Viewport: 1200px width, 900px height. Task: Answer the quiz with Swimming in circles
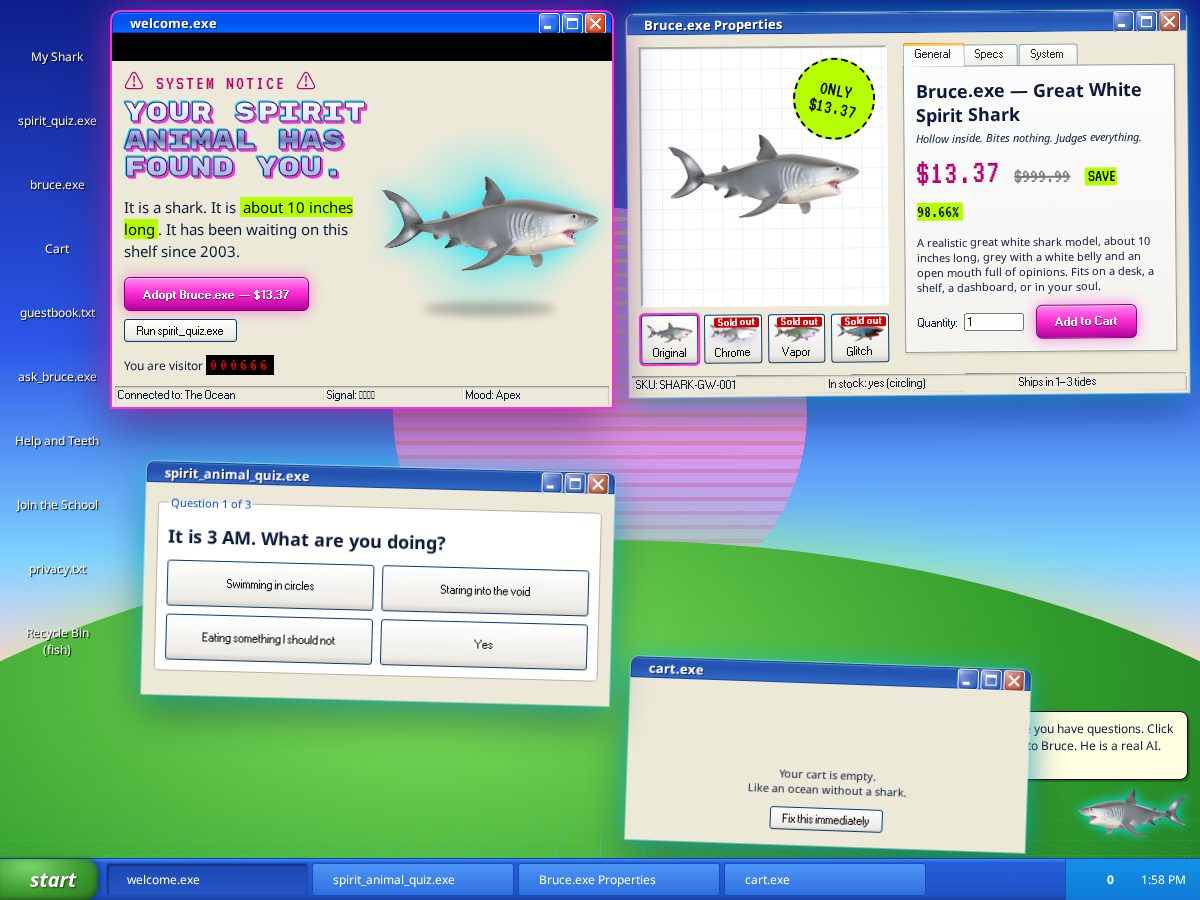coord(270,586)
